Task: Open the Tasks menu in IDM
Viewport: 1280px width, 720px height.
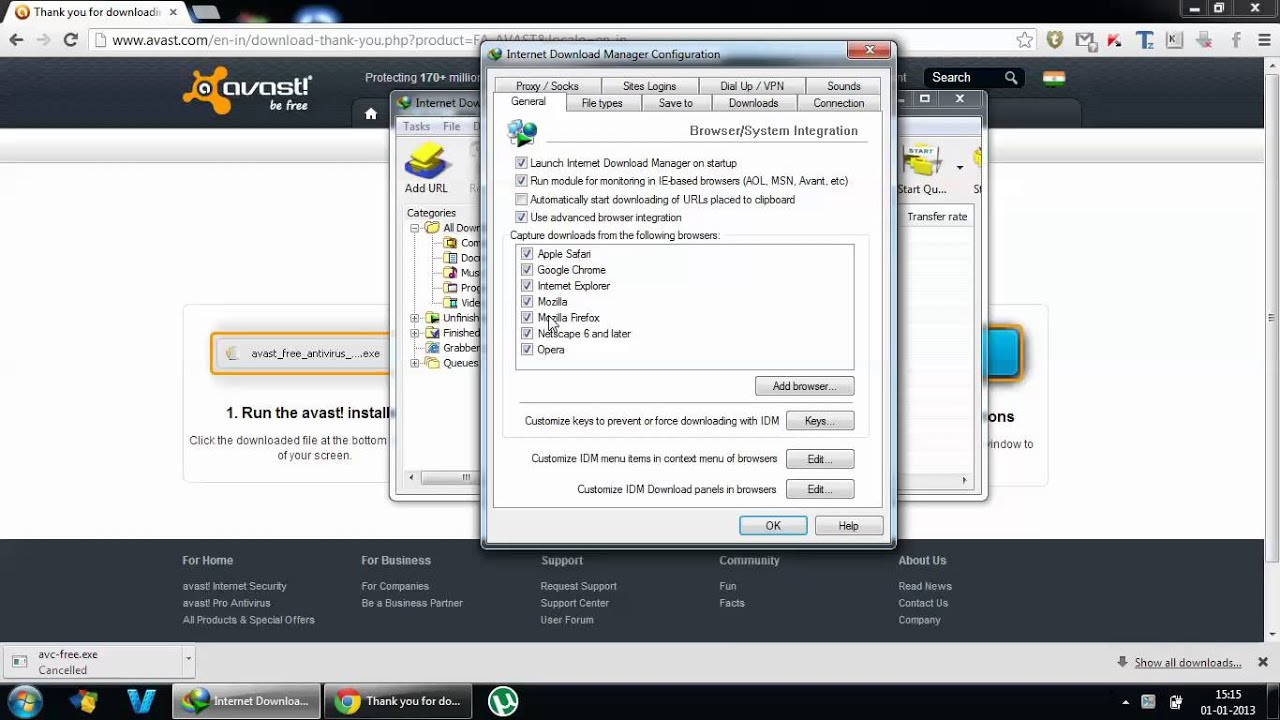Action: coord(416,127)
